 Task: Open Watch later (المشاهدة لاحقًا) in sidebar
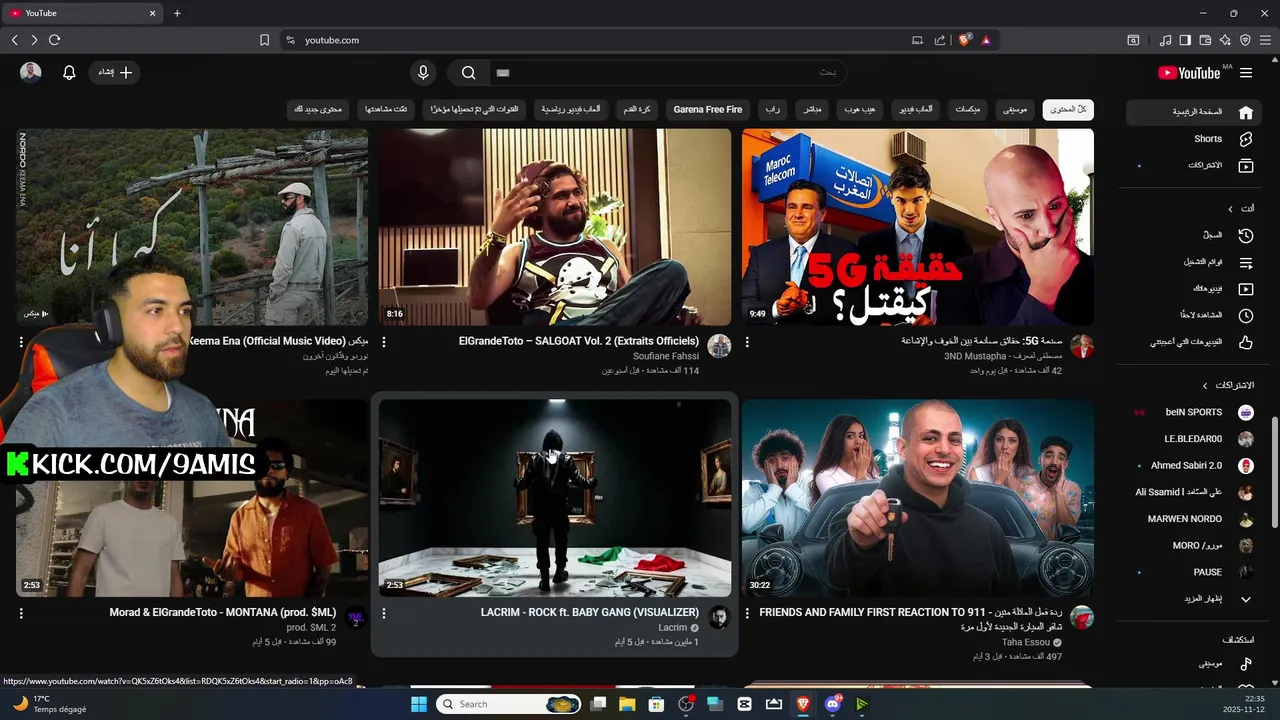(x=1192, y=315)
